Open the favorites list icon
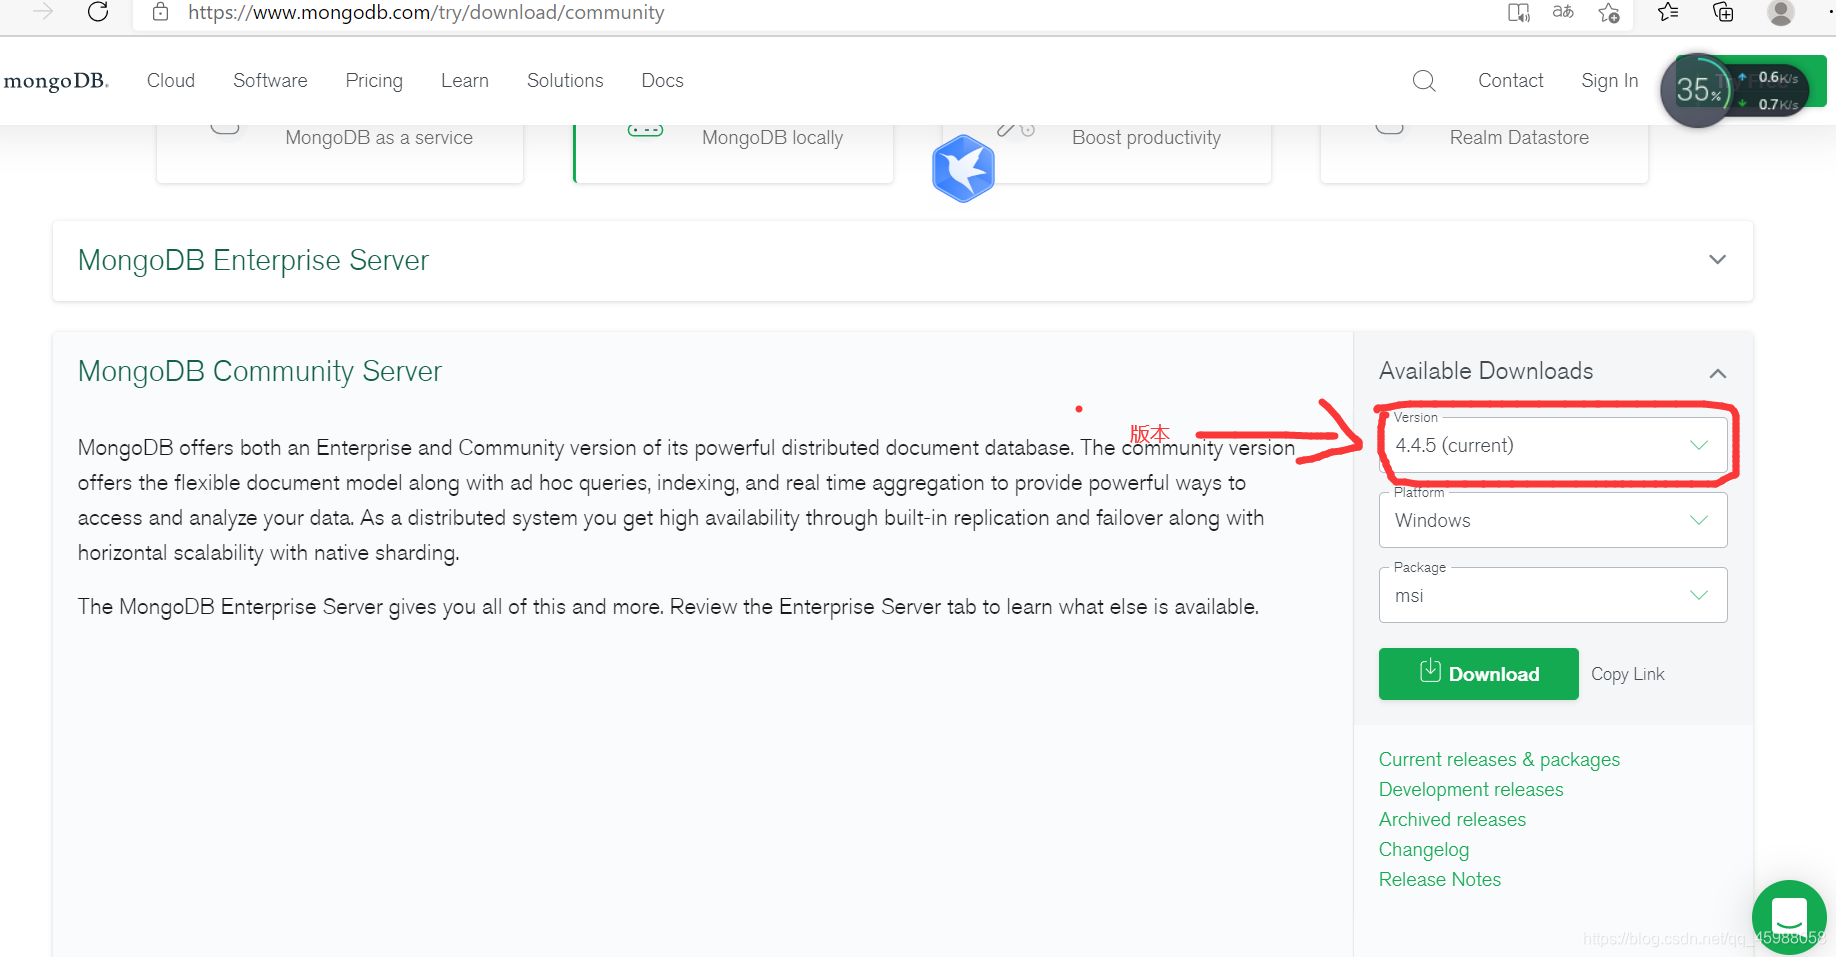This screenshot has height=957, width=1836. pos(1668,12)
